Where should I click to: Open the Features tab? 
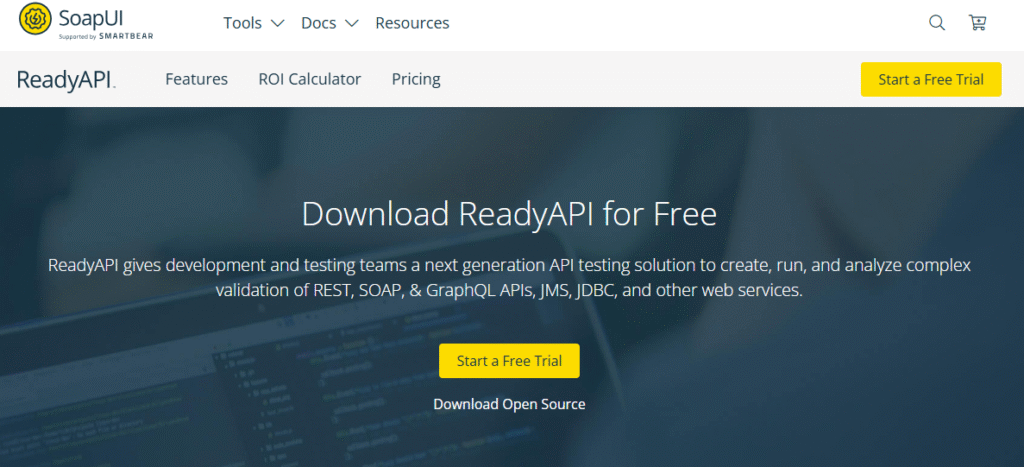click(x=197, y=79)
